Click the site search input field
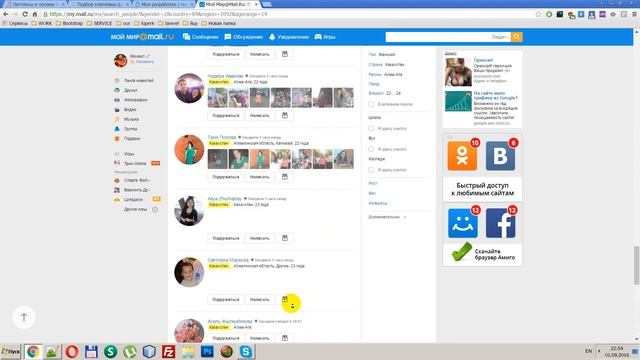Screen dimensions: 640x360 (x=448, y=37)
